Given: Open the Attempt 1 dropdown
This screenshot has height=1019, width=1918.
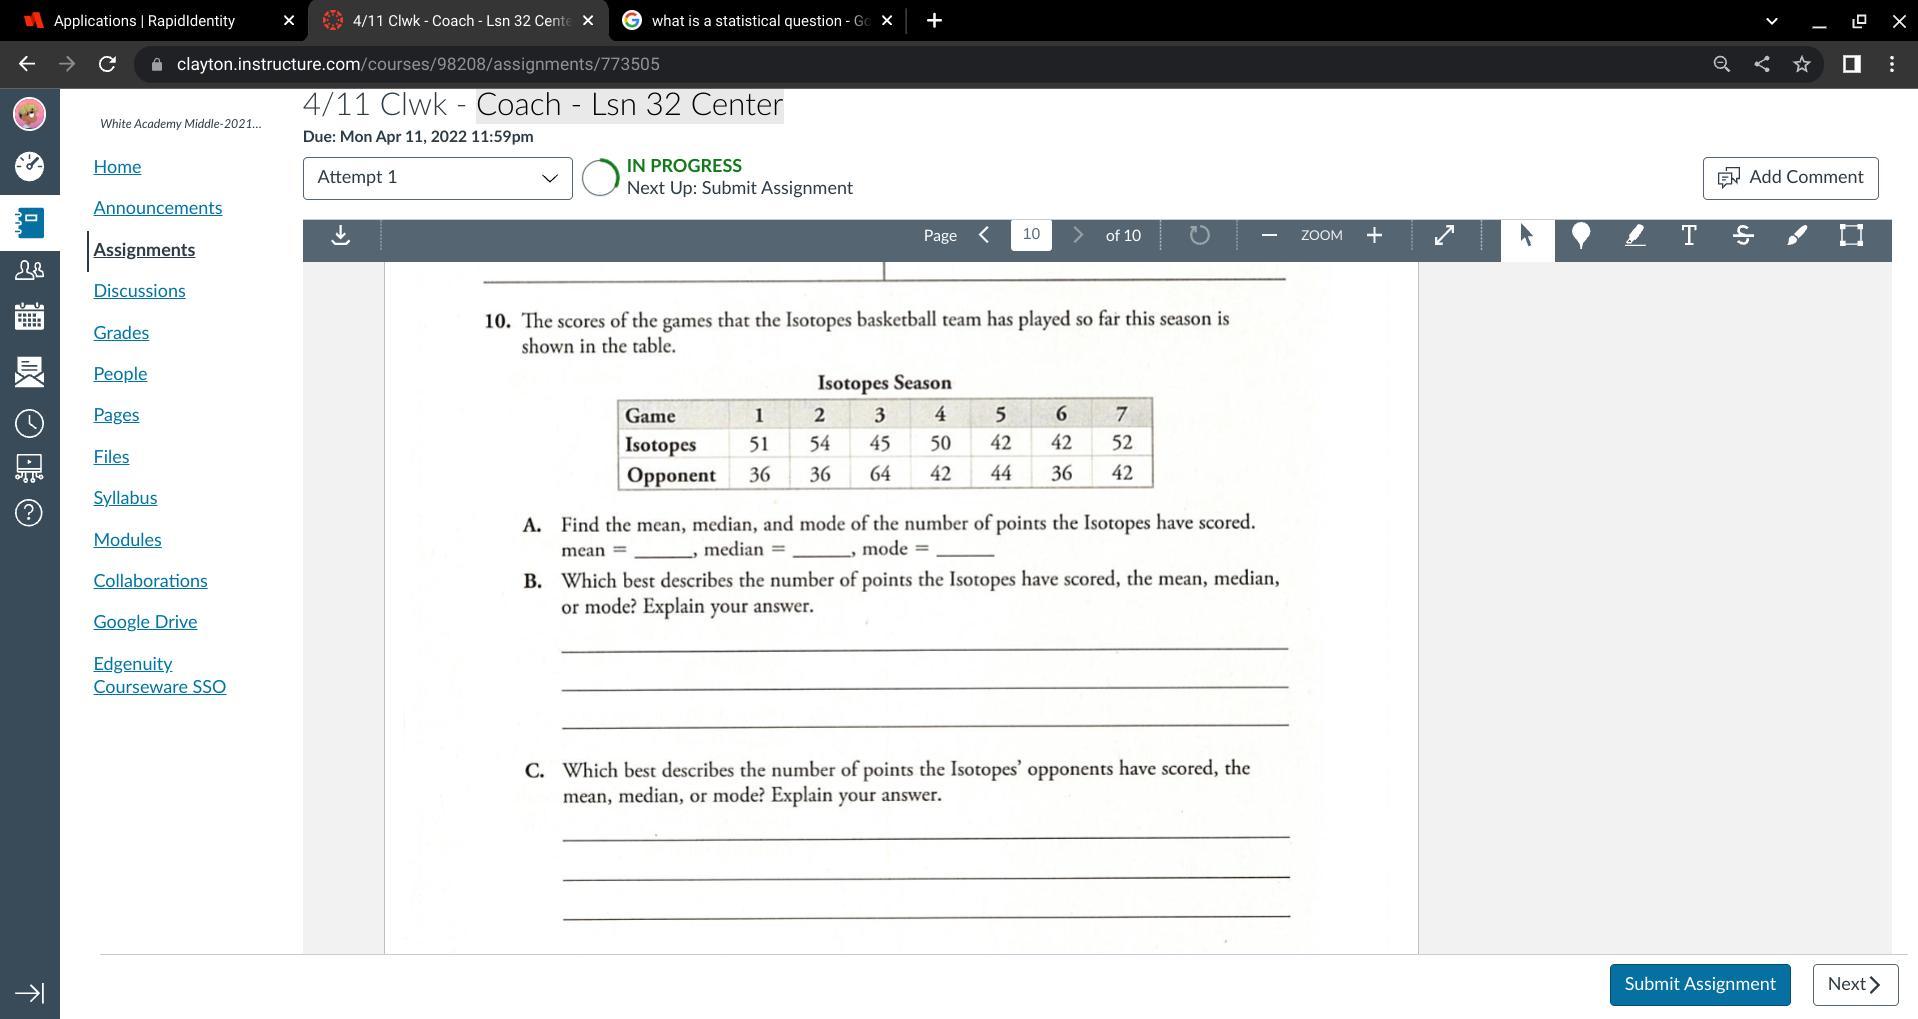Looking at the screenshot, I should [x=438, y=178].
